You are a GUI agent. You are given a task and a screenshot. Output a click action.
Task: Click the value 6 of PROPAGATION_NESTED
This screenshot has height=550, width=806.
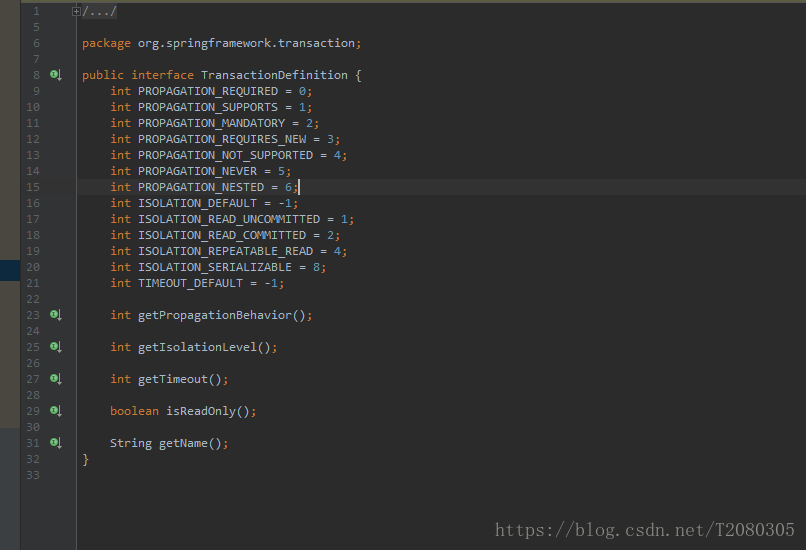pyautogui.click(x=288, y=187)
